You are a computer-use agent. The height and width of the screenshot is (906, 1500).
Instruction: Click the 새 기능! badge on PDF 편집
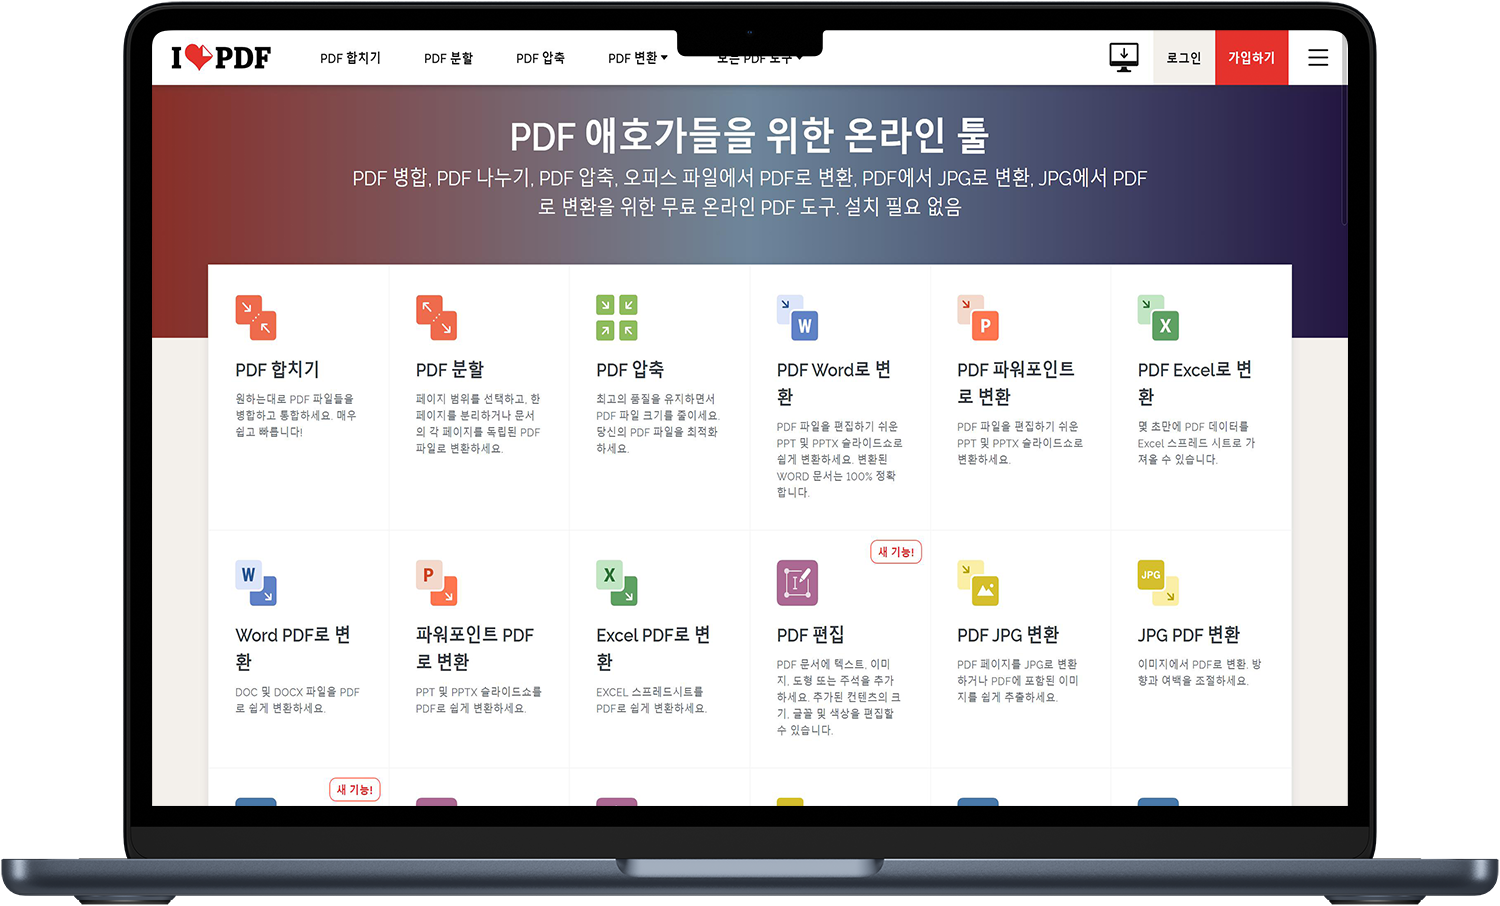point(896,552)
